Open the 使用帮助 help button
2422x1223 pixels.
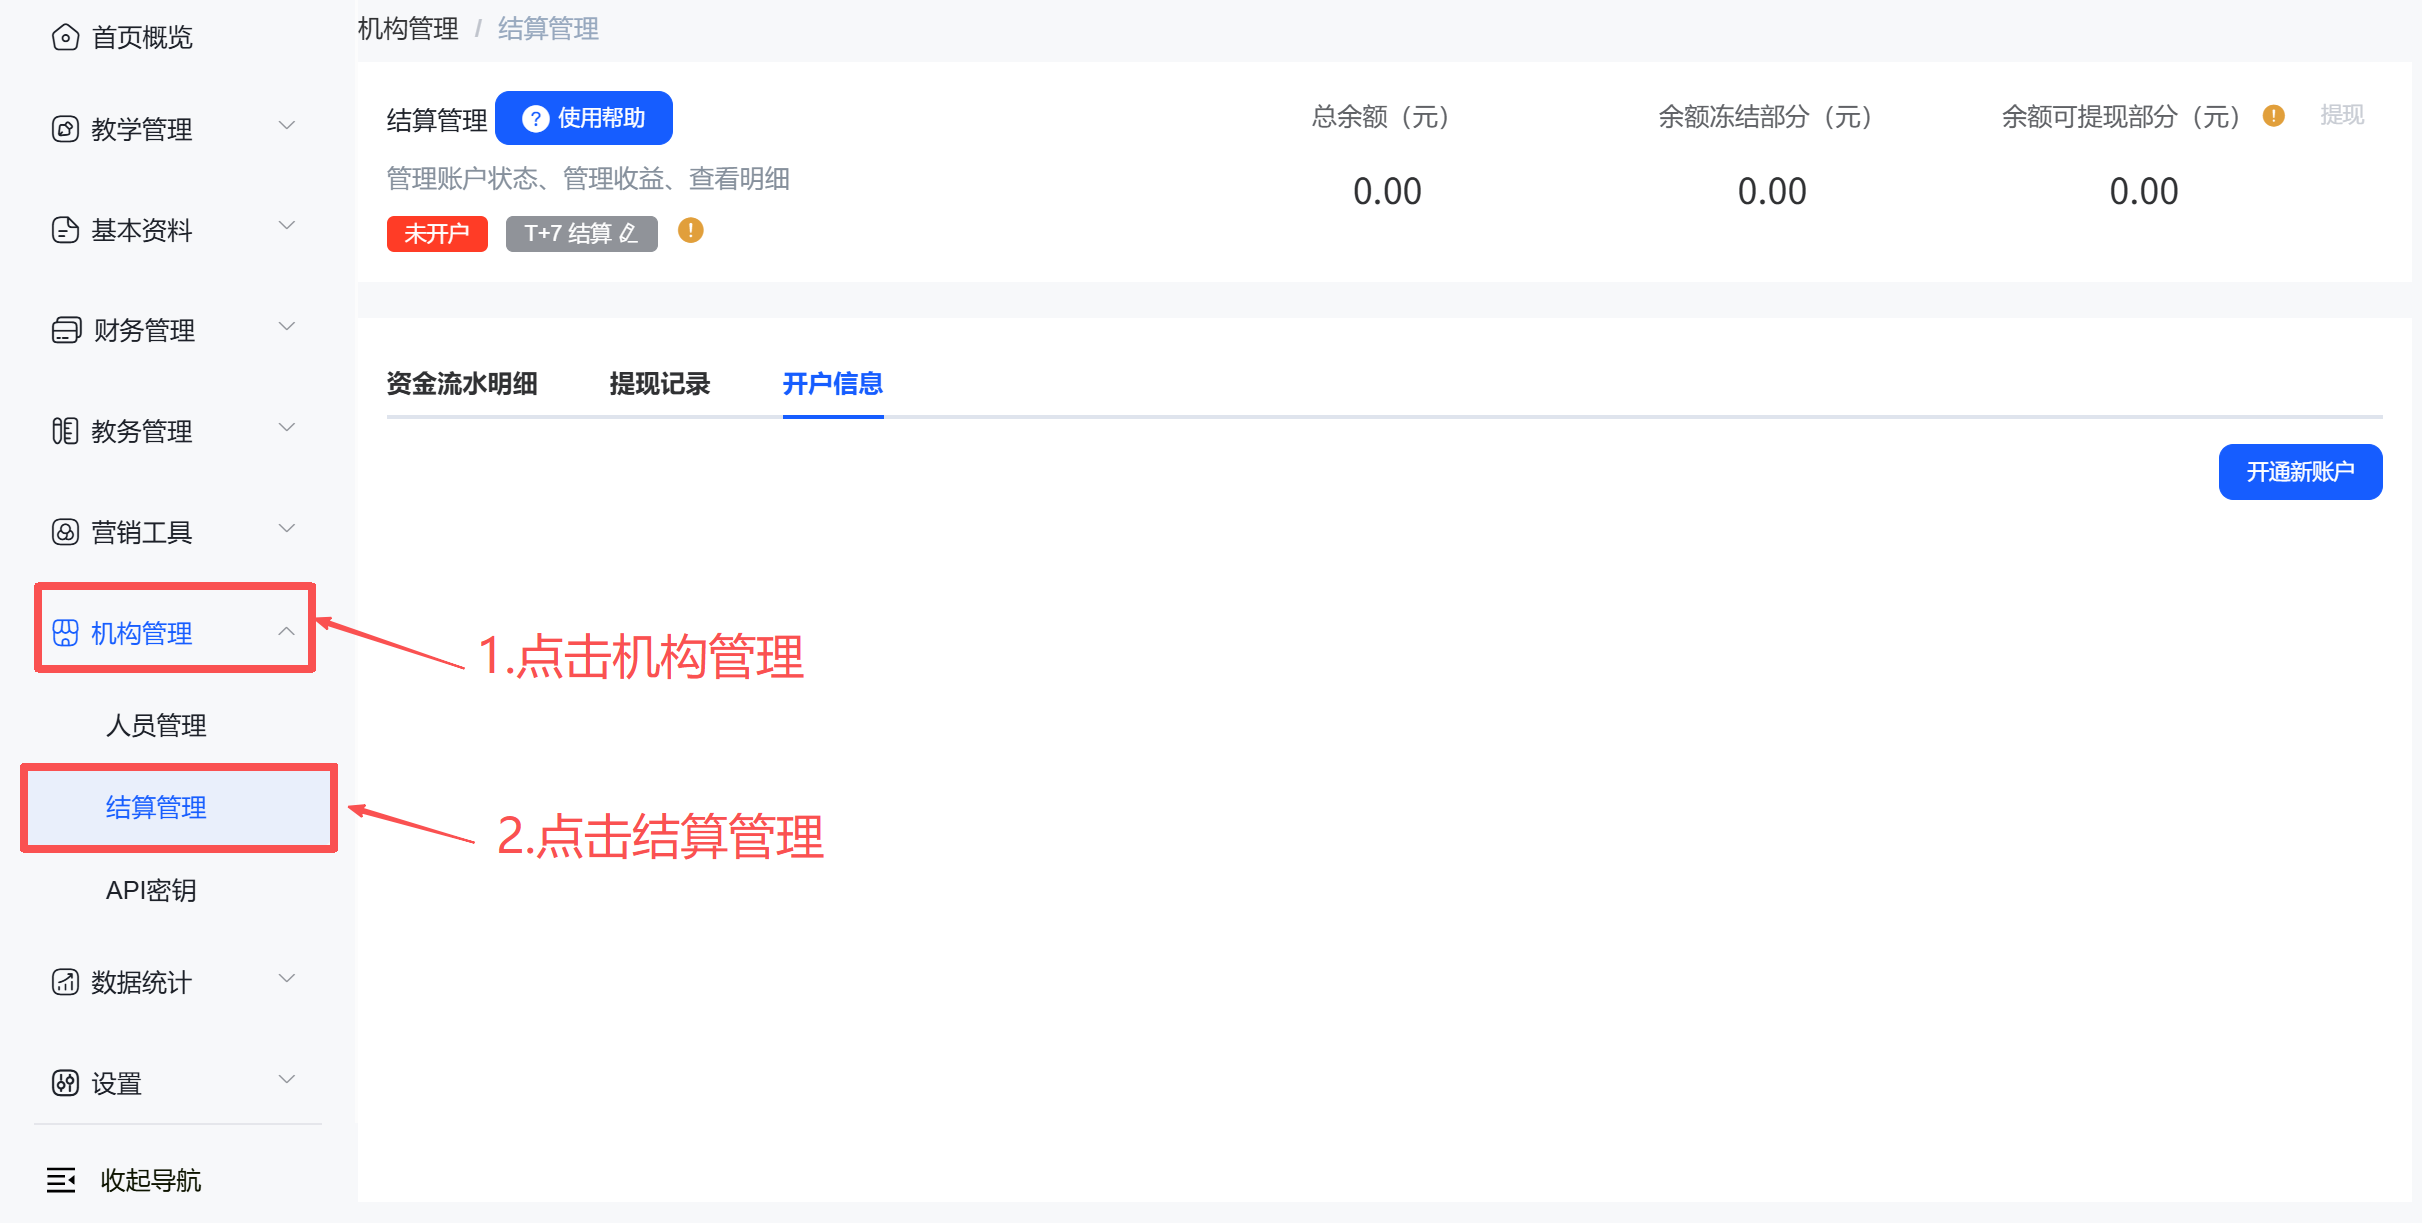[584, 118]
